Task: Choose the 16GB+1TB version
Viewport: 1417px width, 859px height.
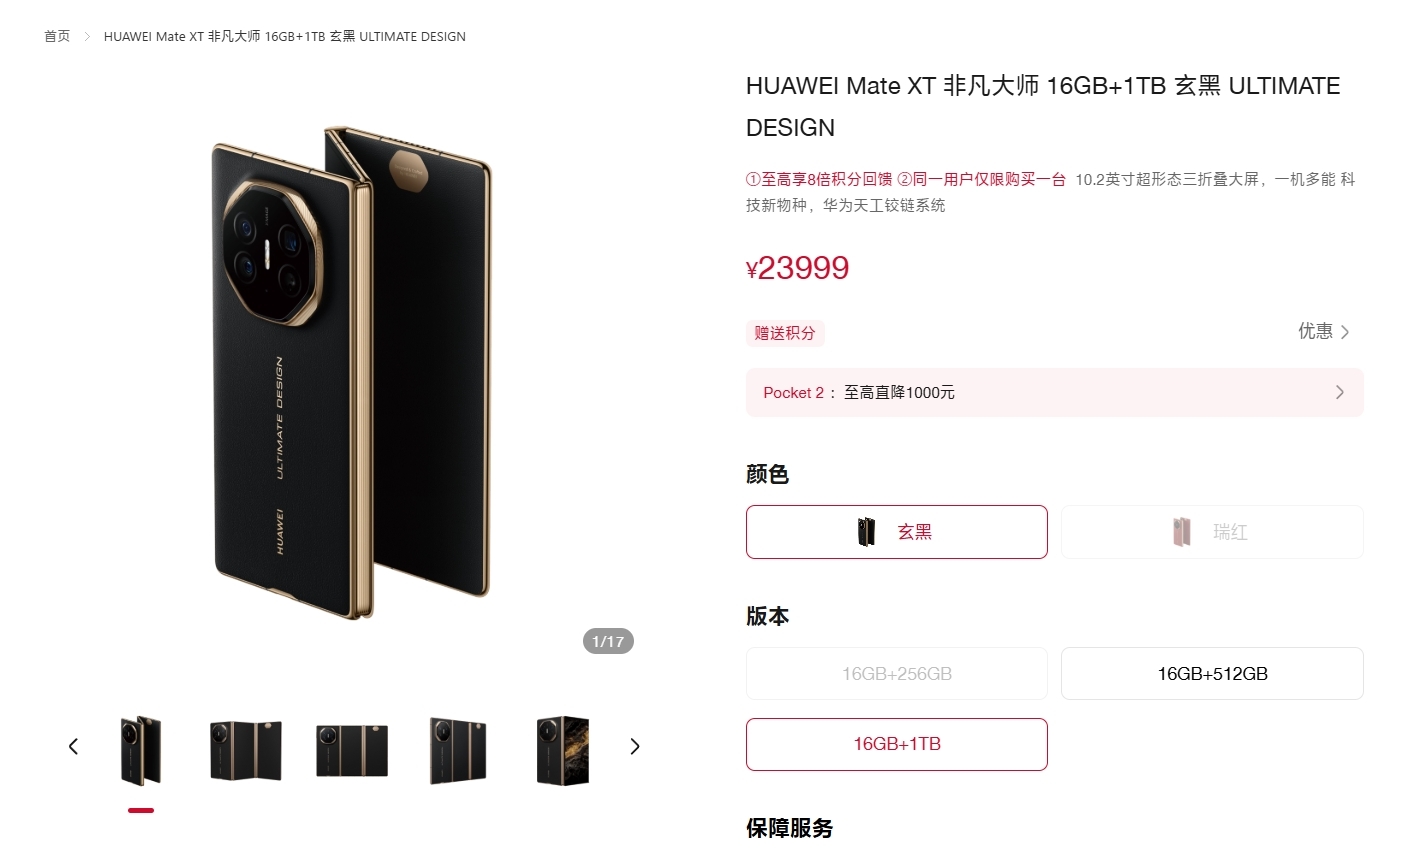Action: [897, 744]
